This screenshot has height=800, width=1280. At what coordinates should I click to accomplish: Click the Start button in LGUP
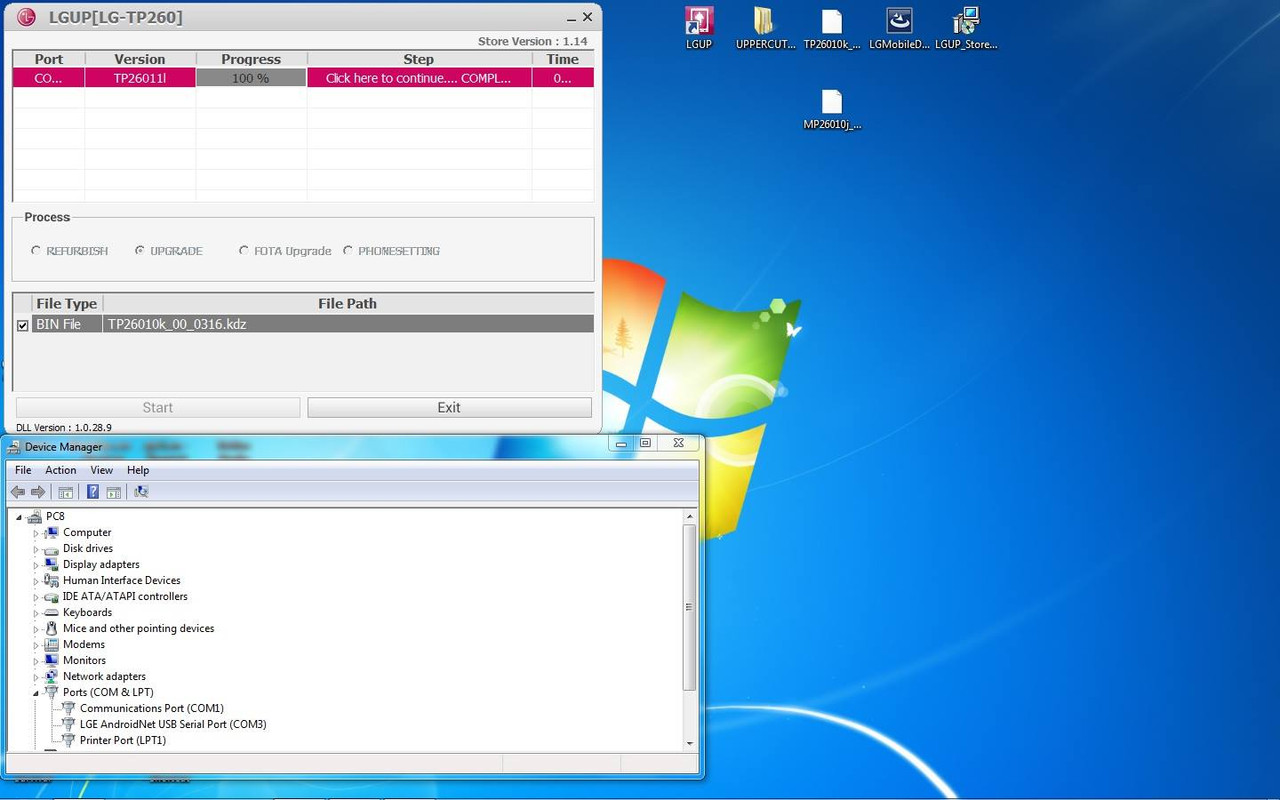pyautogui.click(x=158, y=407)
